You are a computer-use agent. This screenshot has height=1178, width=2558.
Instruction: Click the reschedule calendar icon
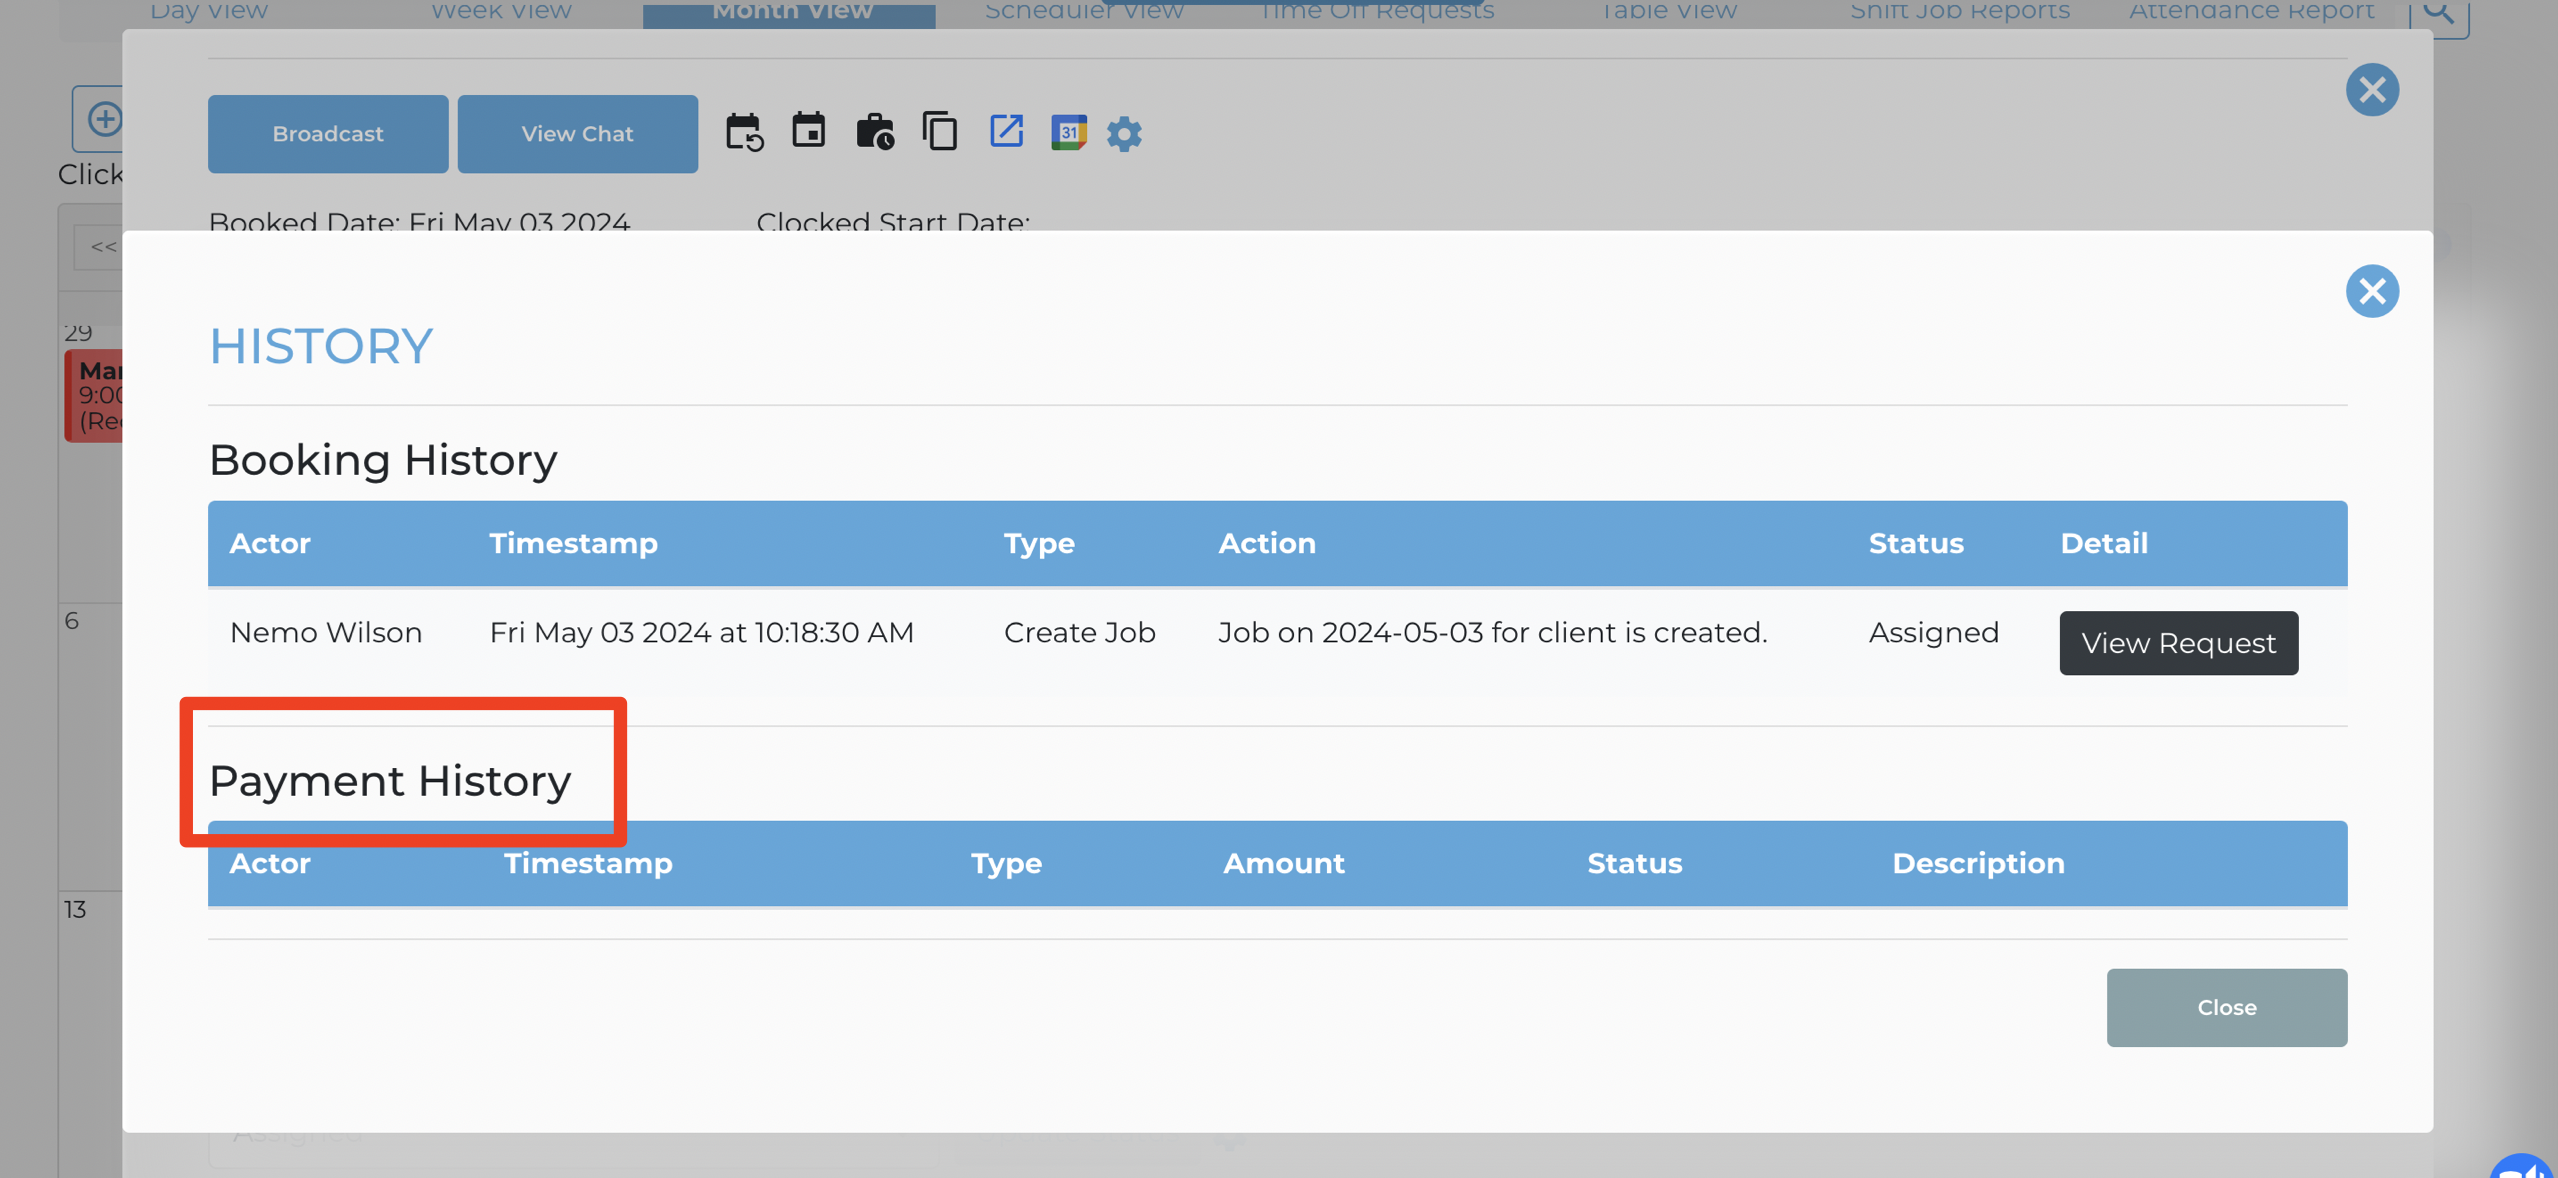tap(744, 133)
